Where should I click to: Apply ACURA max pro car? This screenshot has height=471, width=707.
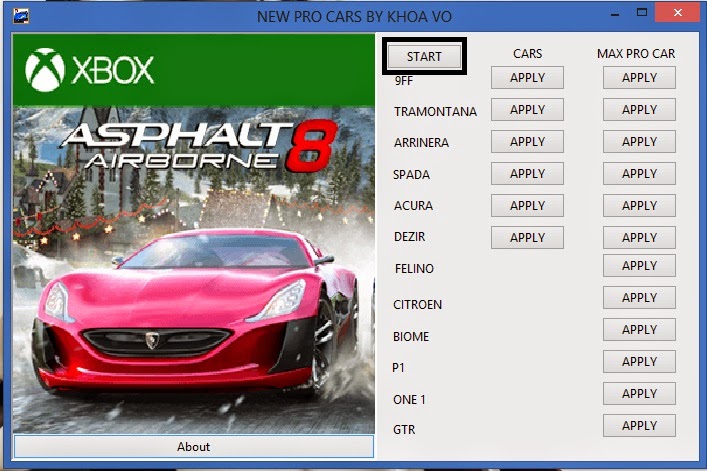pyautogui.click(x=639, y=206)
